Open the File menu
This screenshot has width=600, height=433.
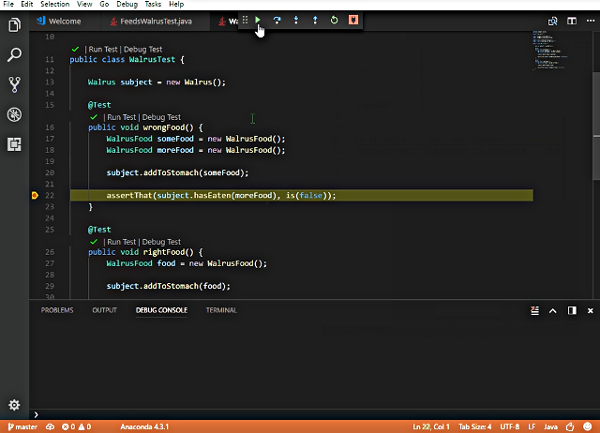[8, 4]
